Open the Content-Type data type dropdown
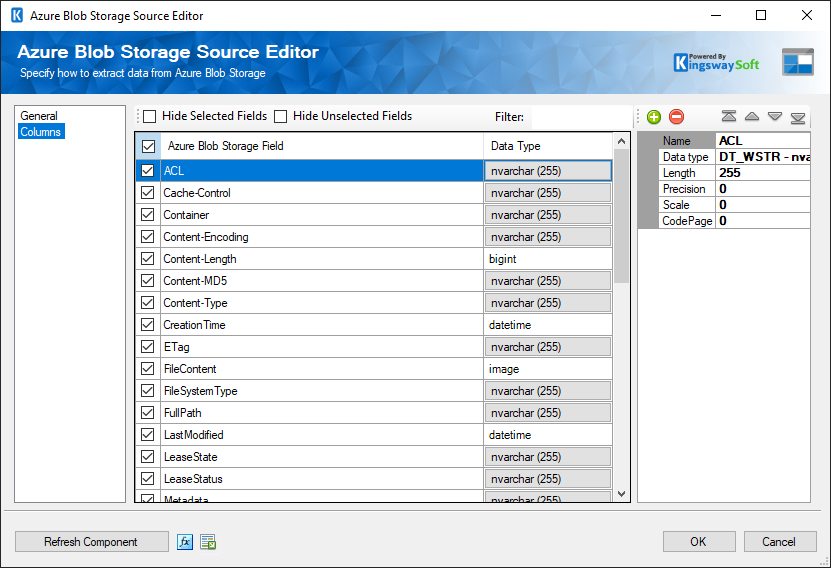 coord(548,303)
